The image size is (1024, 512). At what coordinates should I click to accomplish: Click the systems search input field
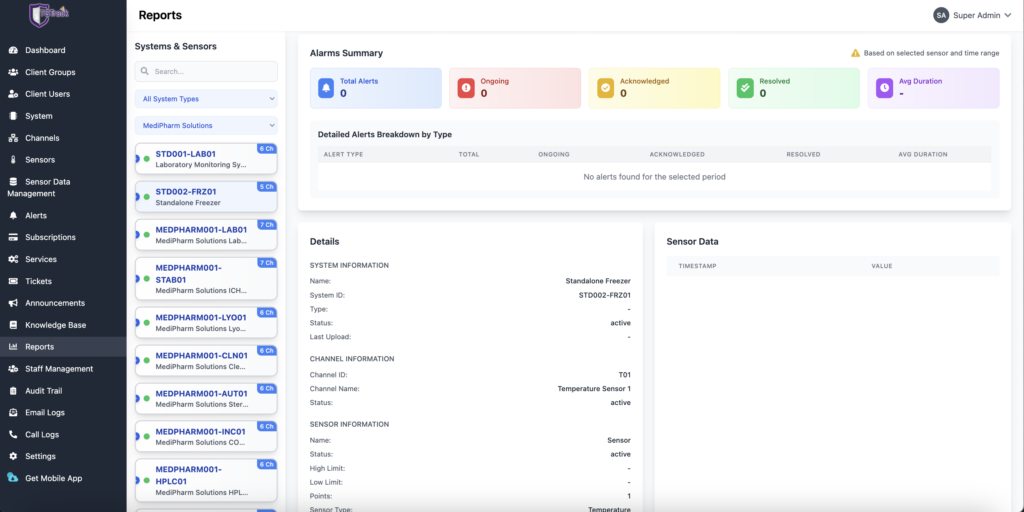coord(206,72)
